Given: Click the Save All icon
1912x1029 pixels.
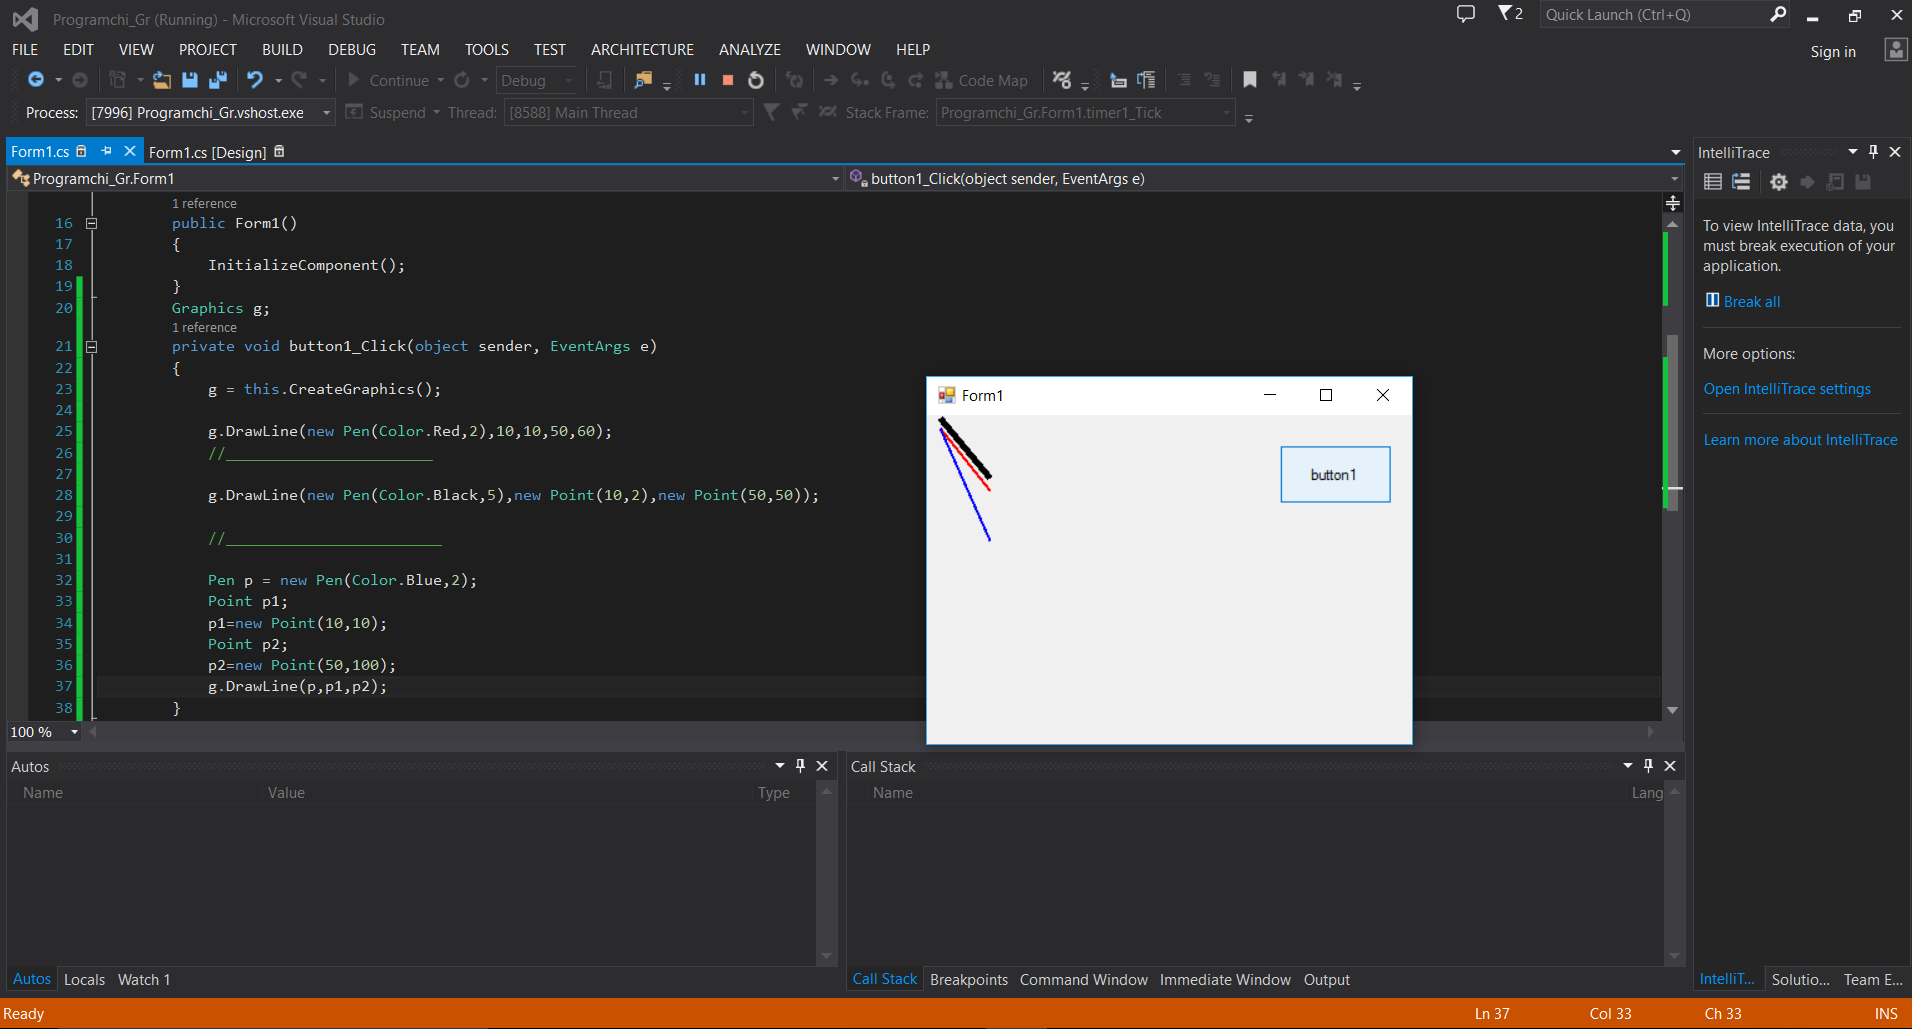Looking at the screenshot, I should pyautogui.click(x=217, y=80).
